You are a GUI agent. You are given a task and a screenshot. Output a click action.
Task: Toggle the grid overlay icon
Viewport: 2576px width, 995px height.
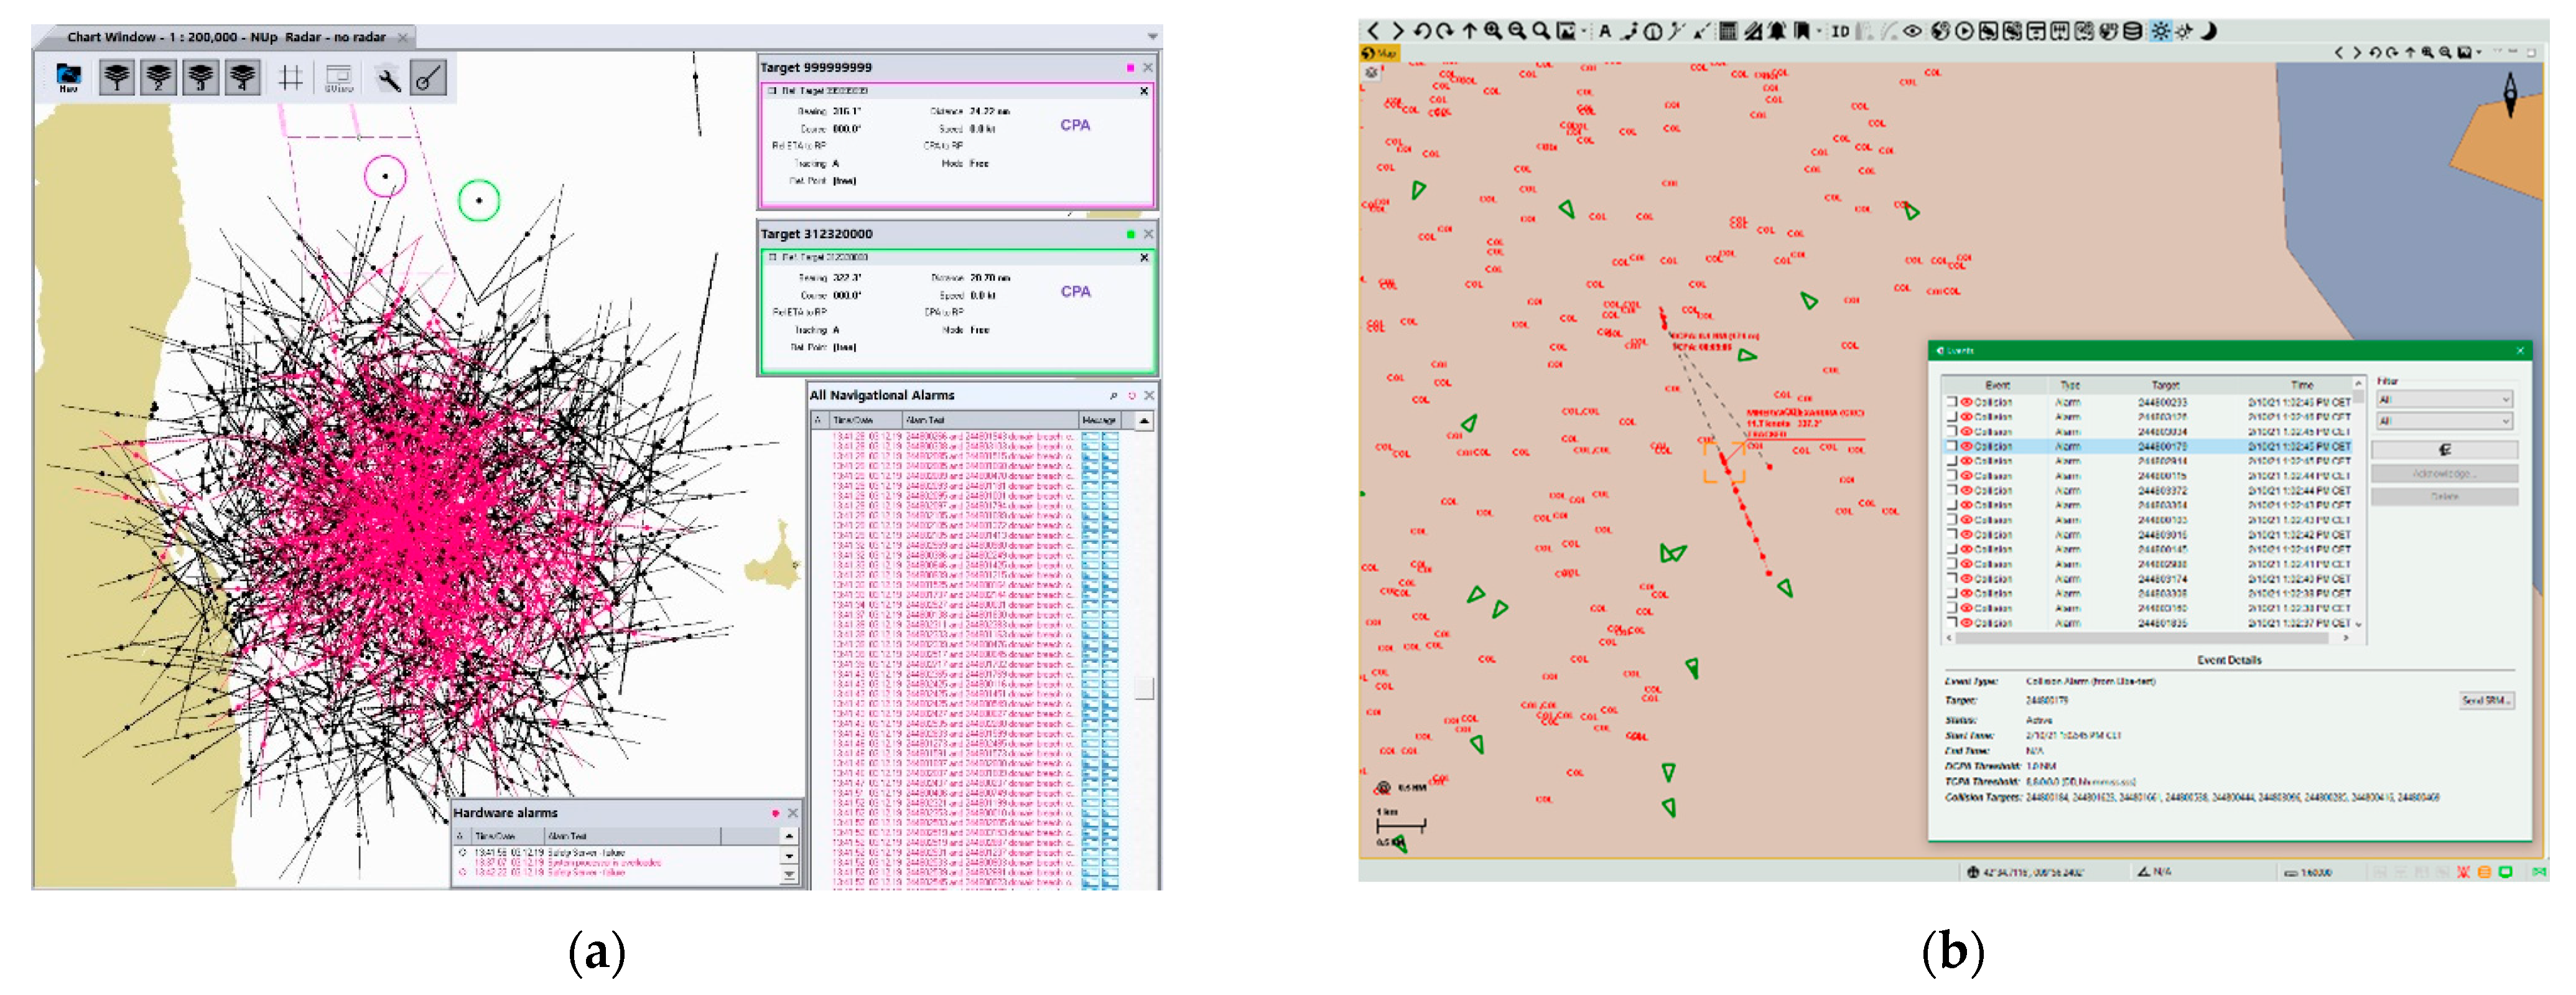click(x=291, y=78)
